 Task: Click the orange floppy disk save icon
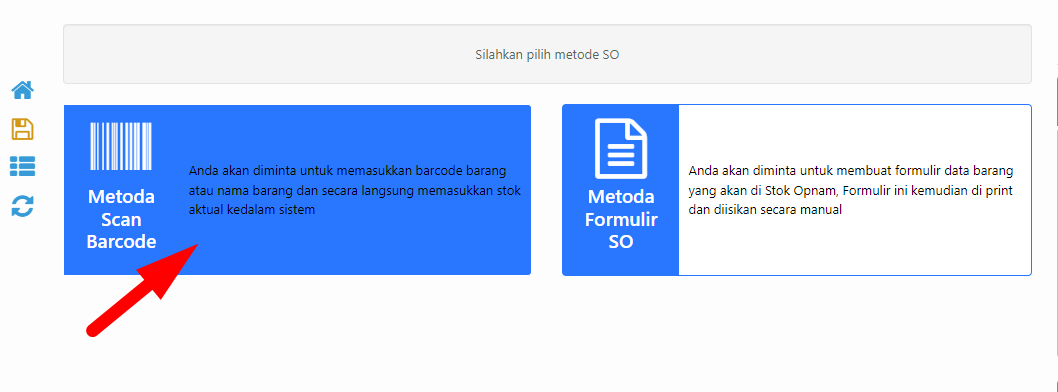click(x=22, y=128)
